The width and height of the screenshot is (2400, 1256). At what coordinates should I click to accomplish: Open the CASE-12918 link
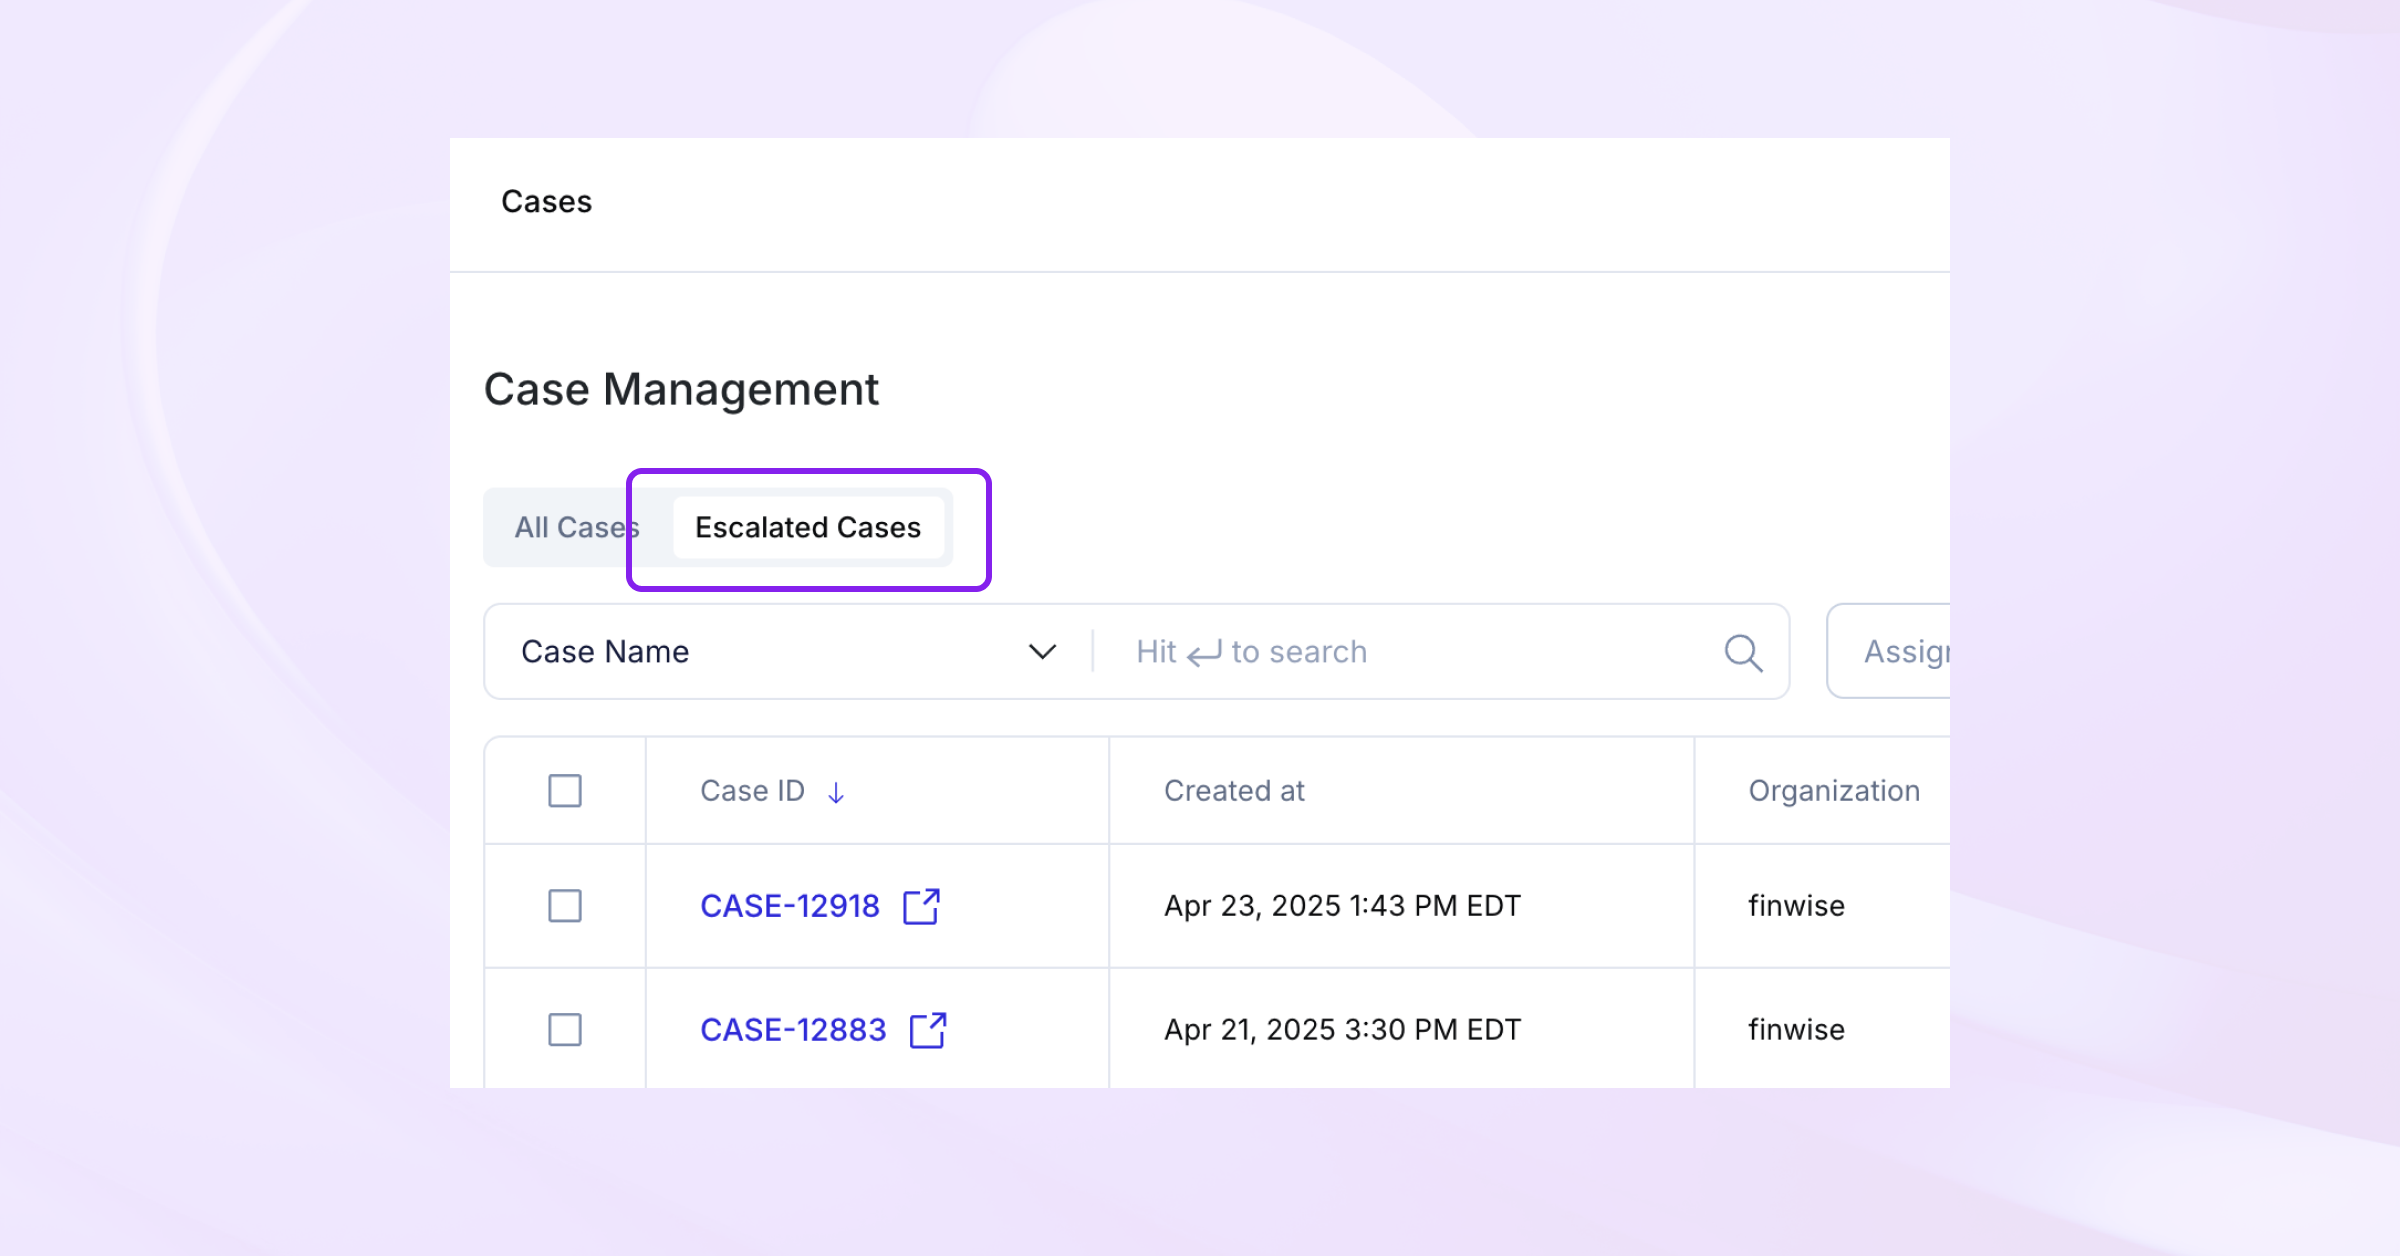pyautogui.click(x=789, y=906)
